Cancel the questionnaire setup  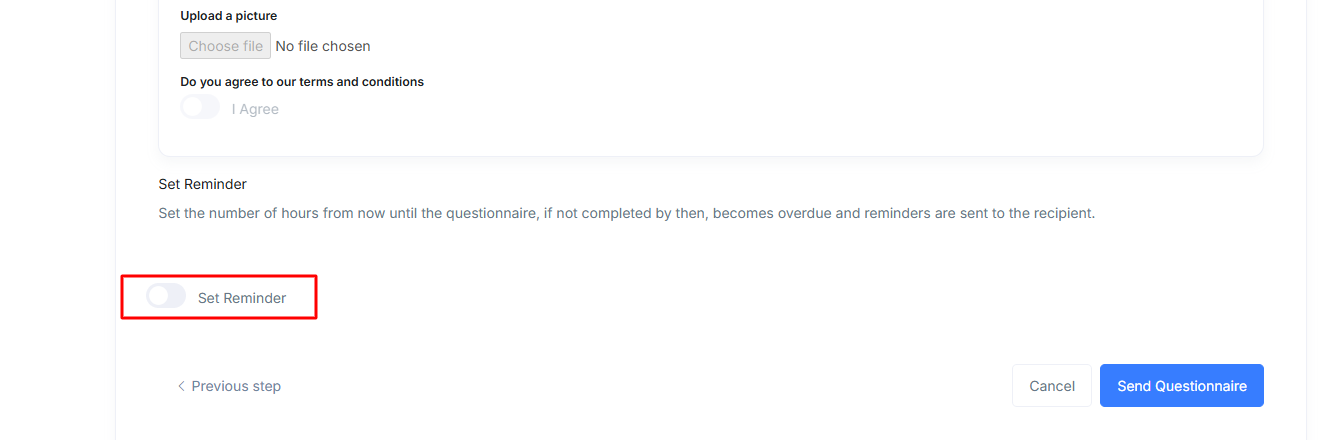pyautogui.click(x=1052, y=386)
